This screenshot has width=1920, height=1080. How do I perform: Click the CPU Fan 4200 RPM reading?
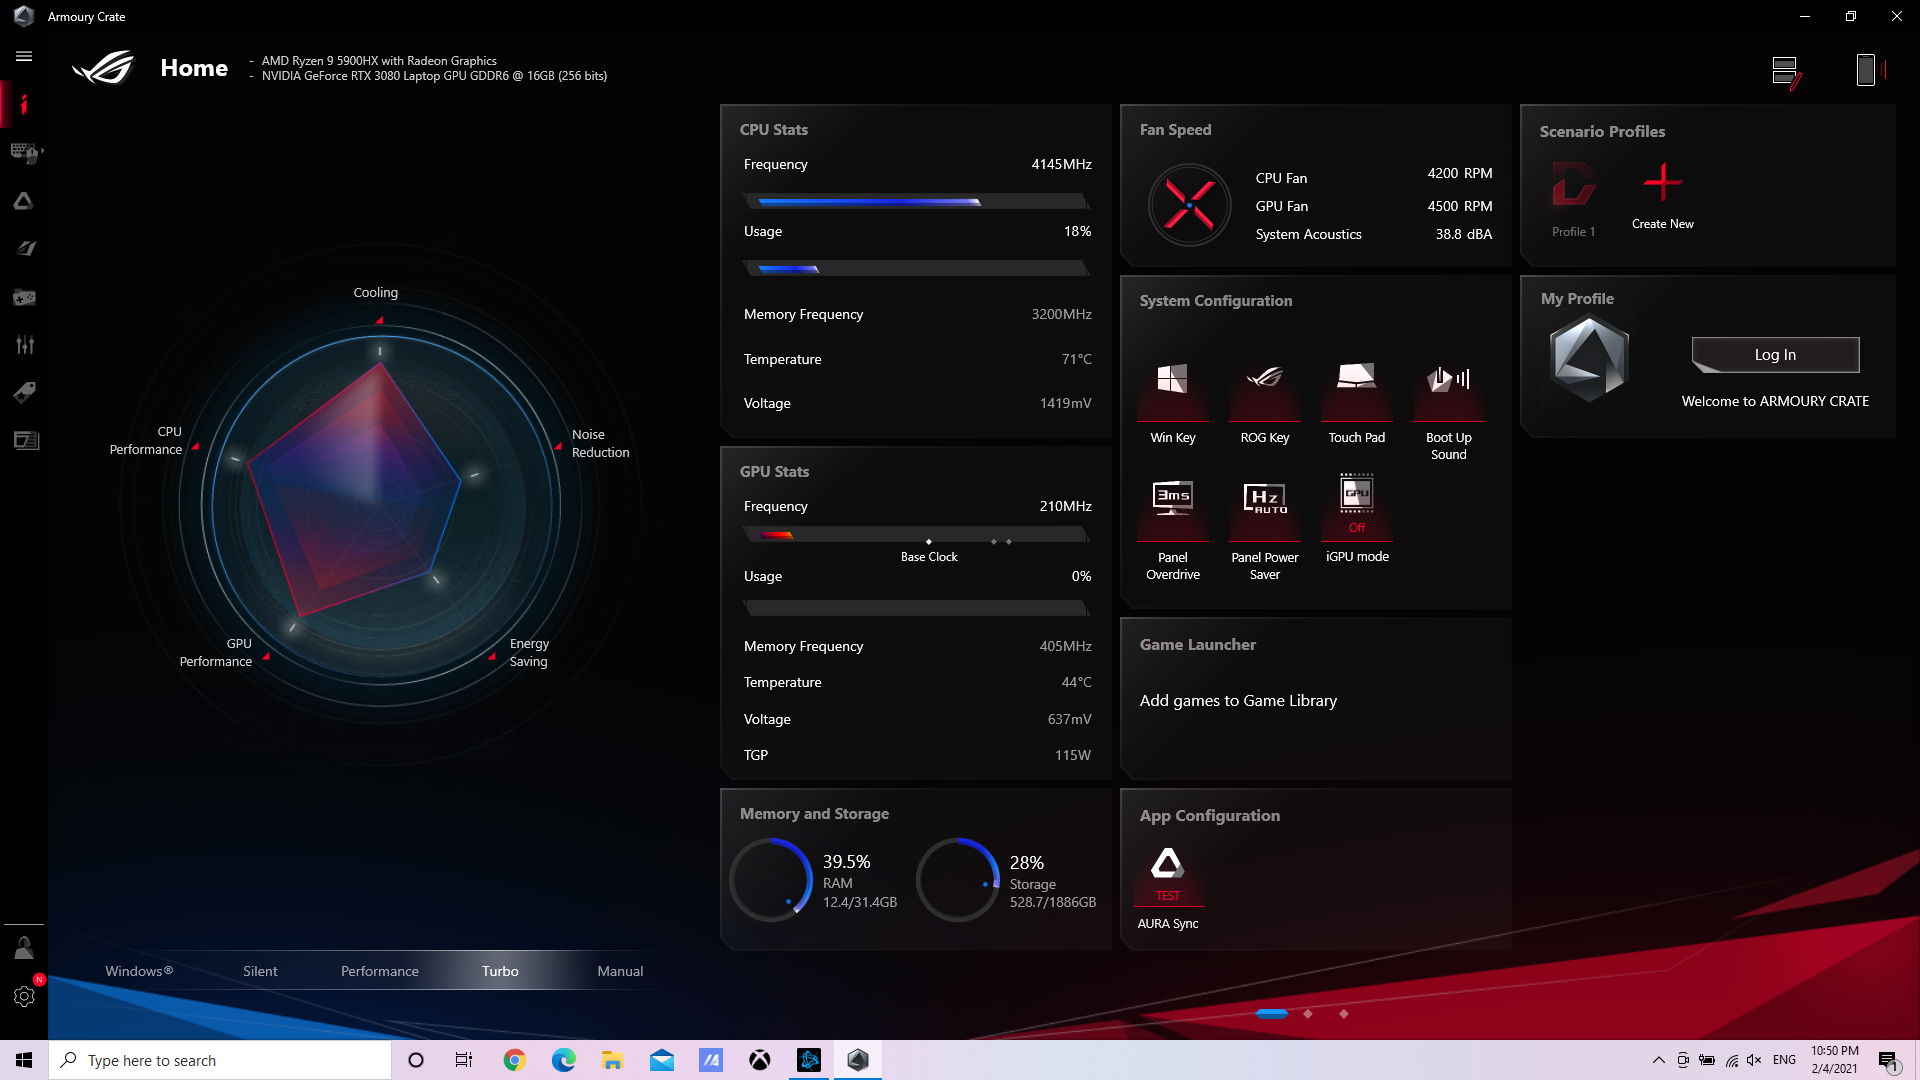pos(1459,173)
